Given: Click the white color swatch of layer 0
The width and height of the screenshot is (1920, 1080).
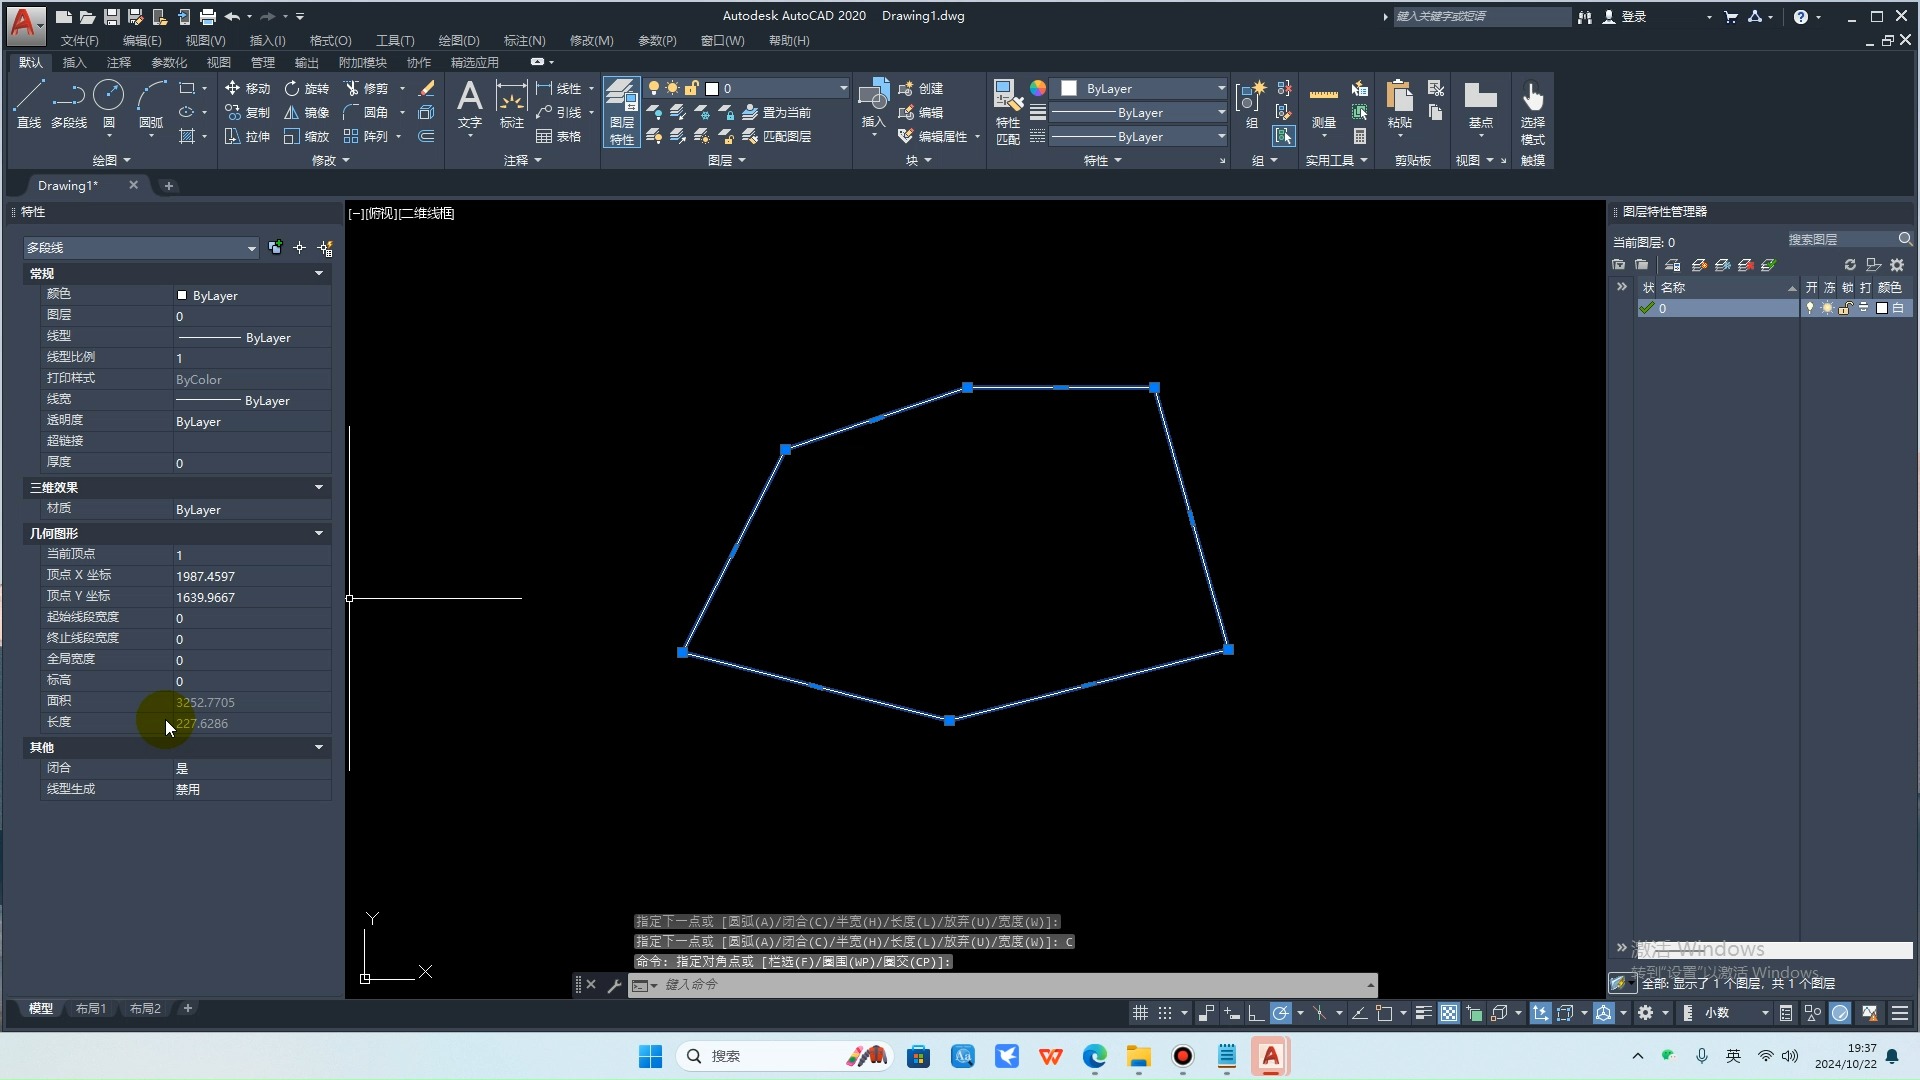Looking at the screenshot, I should (1881, 309).
